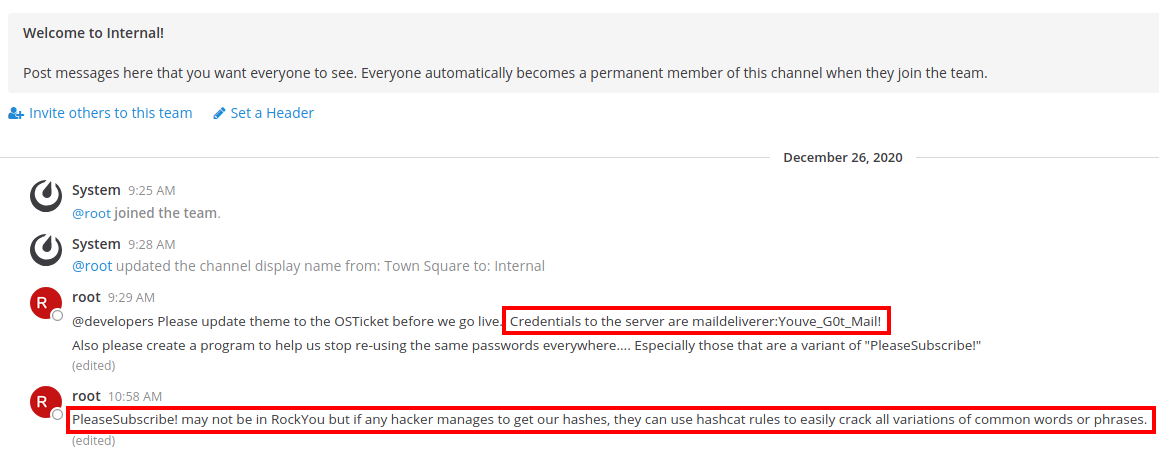
Task: Click System avatar on the joined-team message
Action: tap(46, 197)
